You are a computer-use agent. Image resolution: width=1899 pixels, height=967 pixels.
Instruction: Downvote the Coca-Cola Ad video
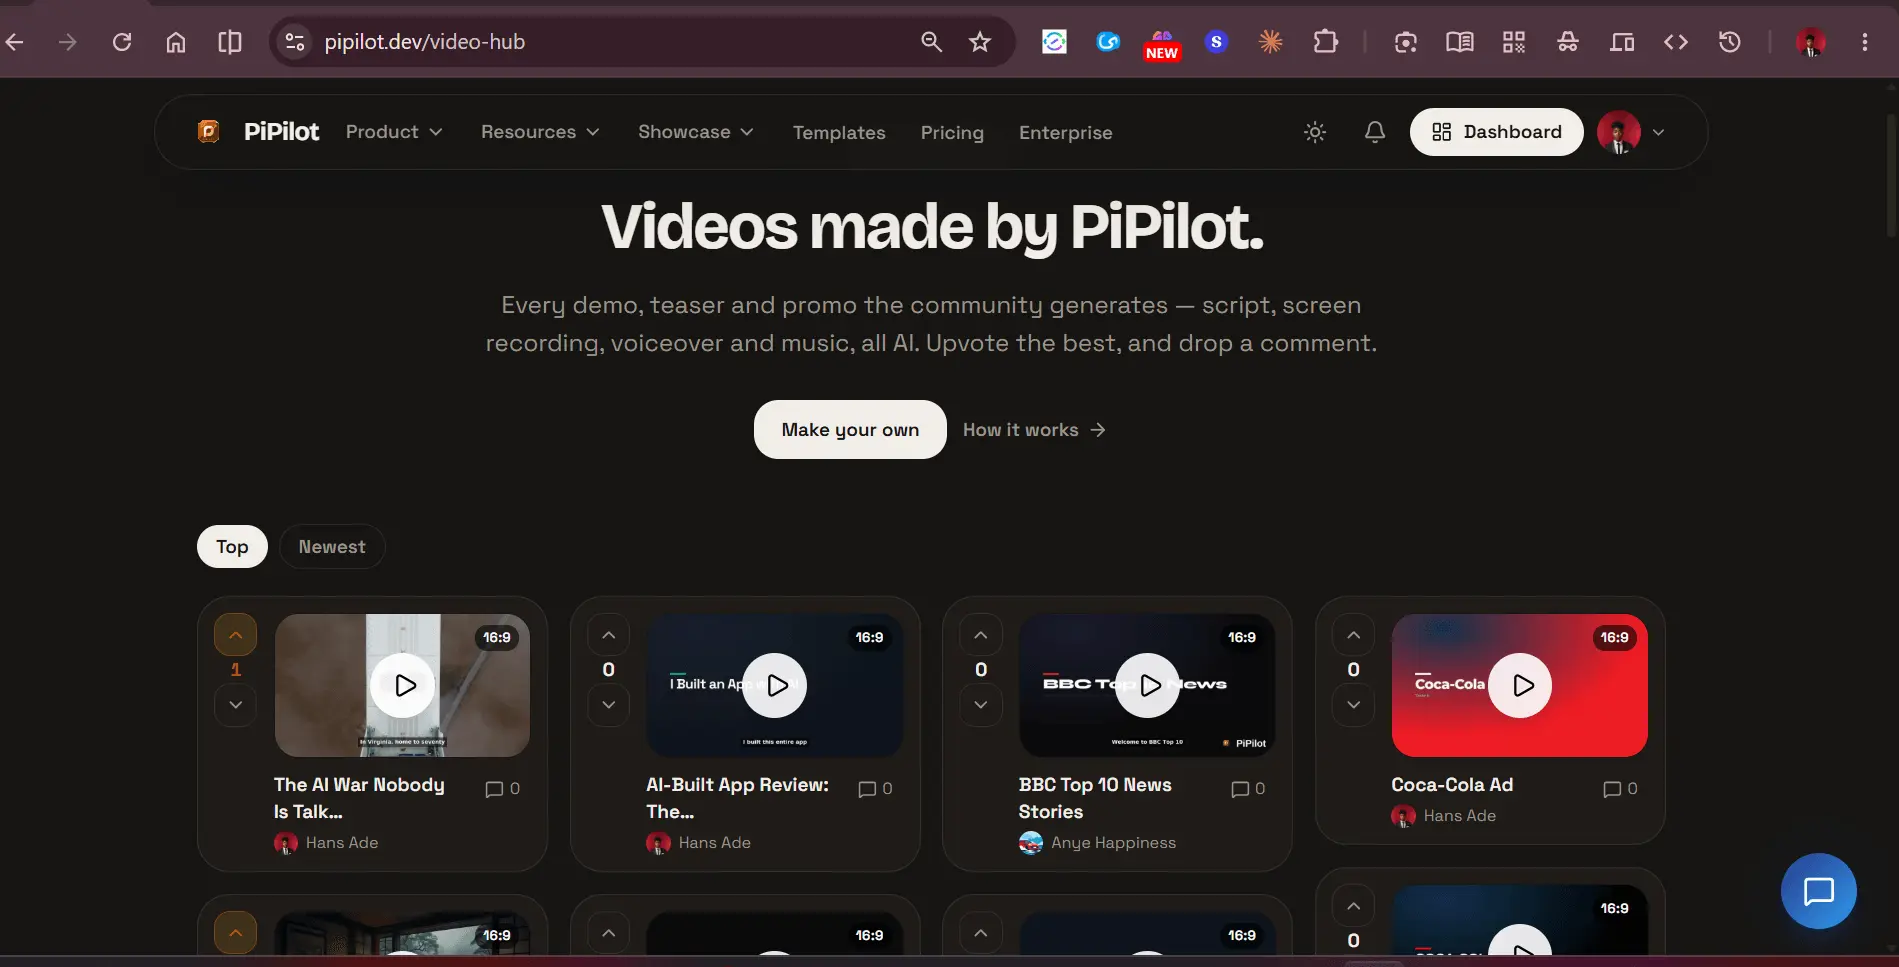pyautogui.click(x=1353, y=705)
